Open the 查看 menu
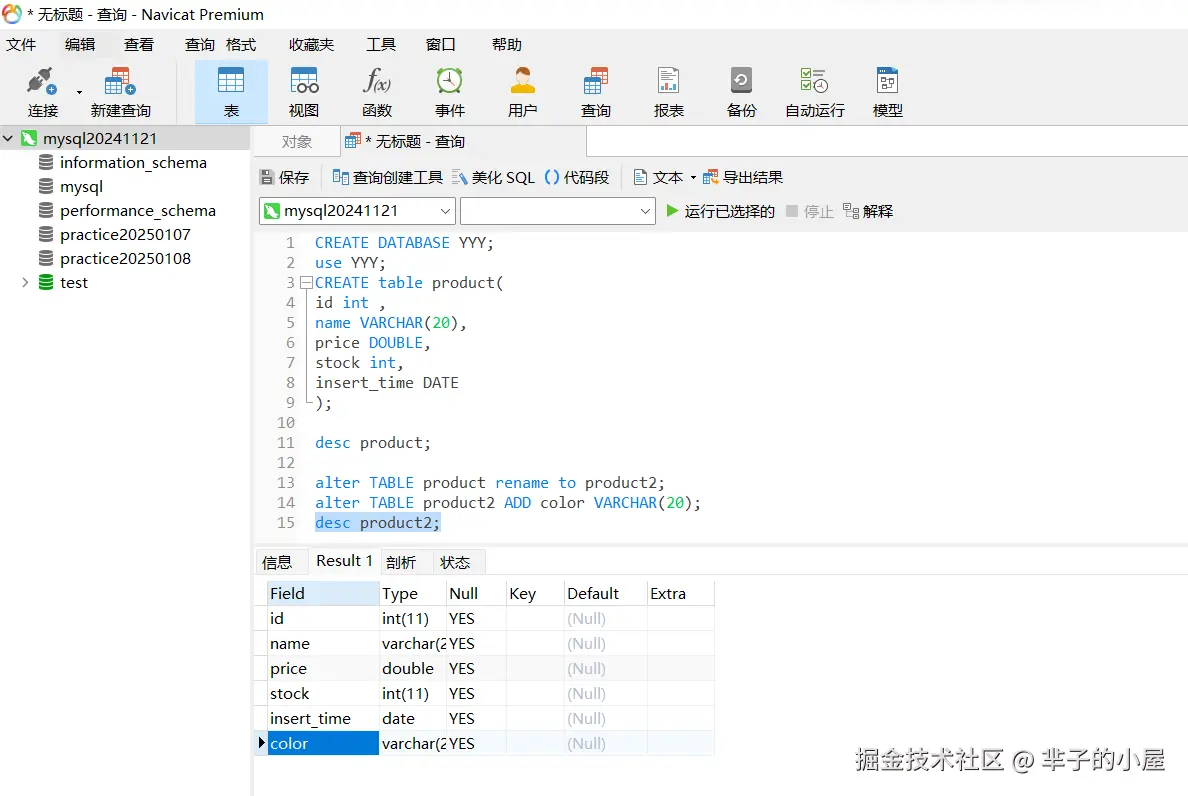This screenshot has height=796, width=1188. [x=139, y=45]
